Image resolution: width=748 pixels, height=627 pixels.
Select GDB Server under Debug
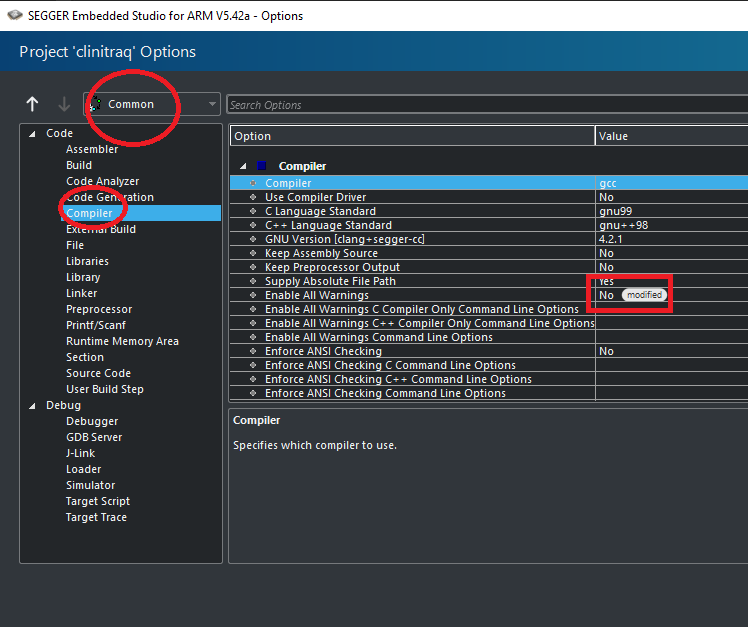94,437
